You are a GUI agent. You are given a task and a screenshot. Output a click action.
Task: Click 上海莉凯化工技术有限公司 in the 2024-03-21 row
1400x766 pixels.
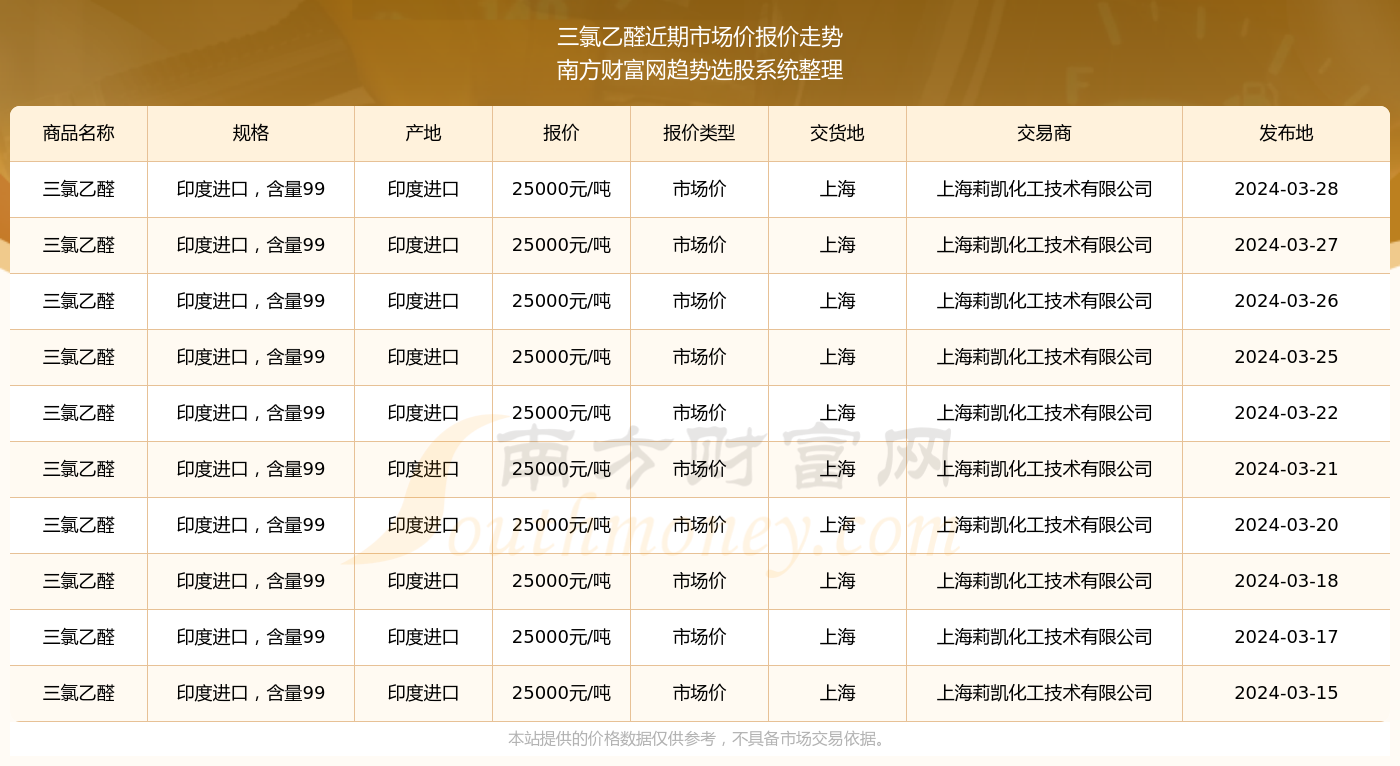[1044, 469]
